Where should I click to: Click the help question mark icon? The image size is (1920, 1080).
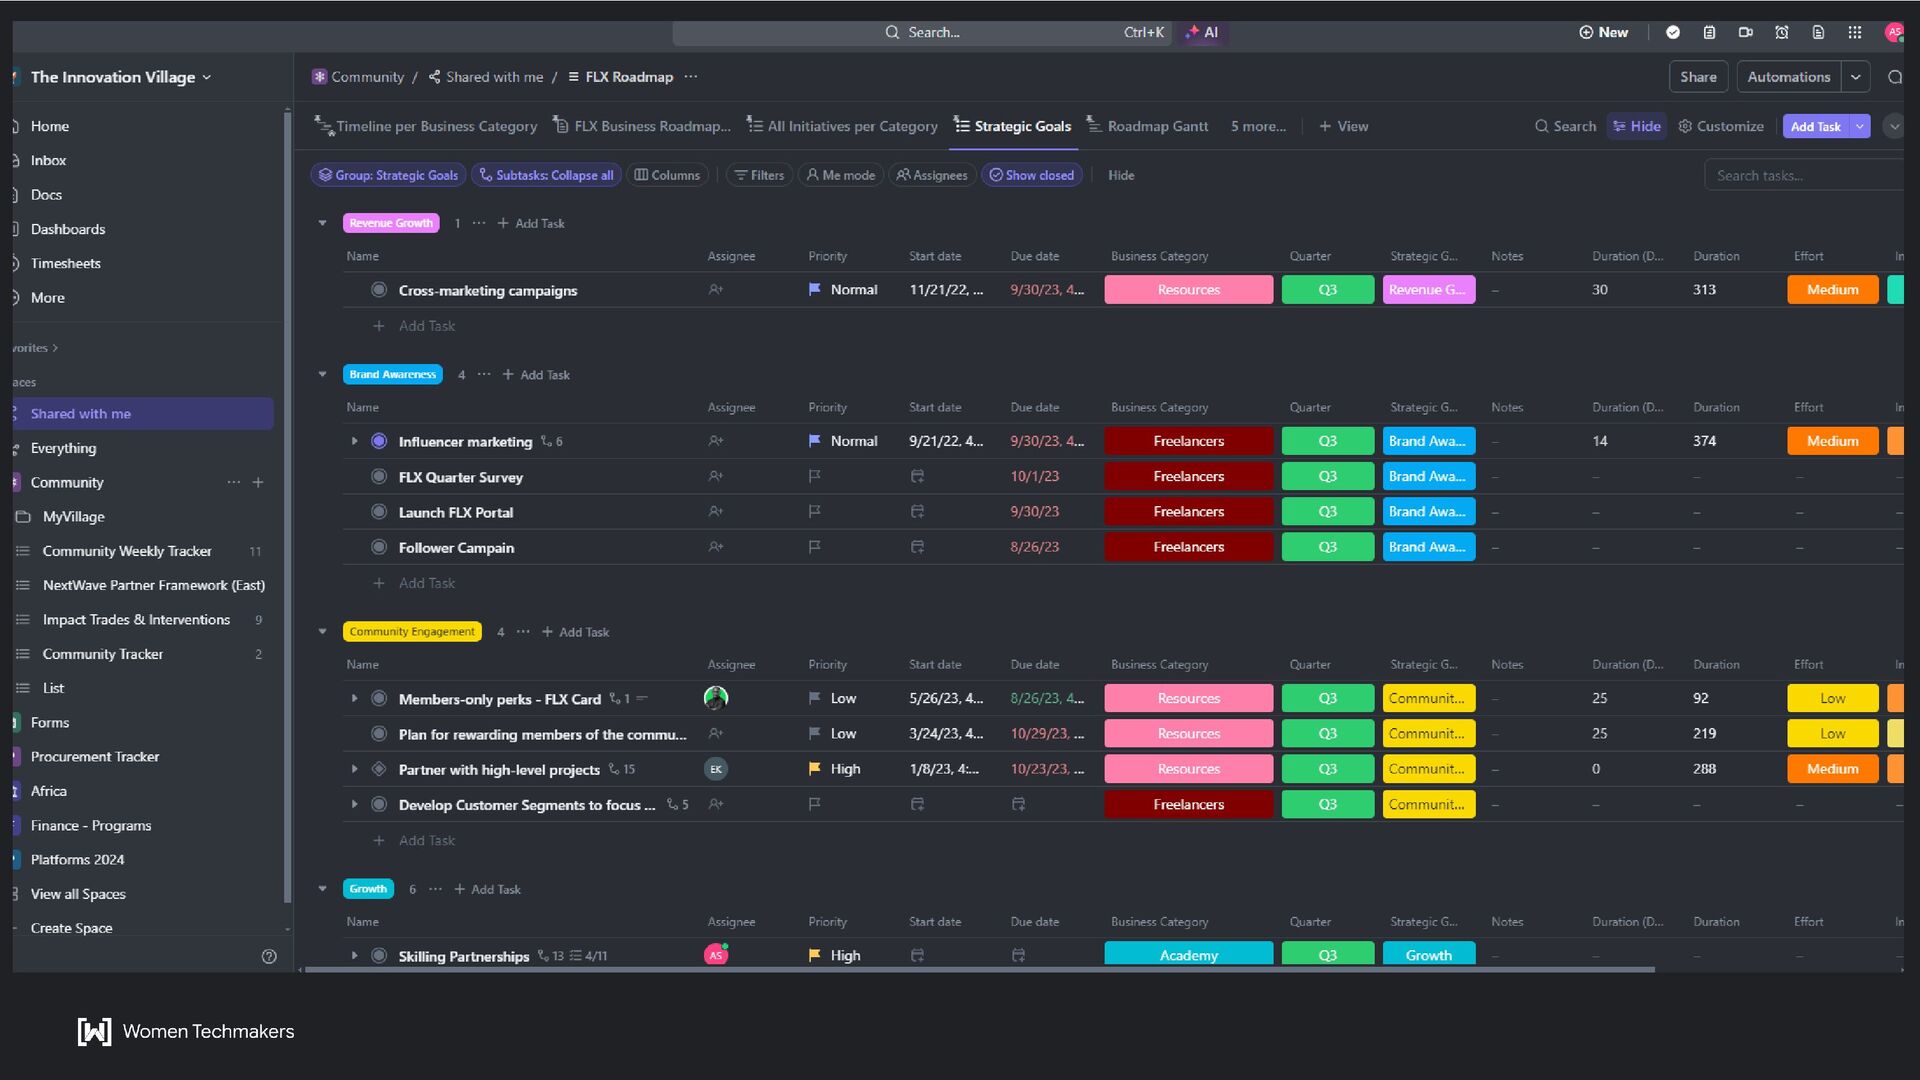[x=269, y=956]
